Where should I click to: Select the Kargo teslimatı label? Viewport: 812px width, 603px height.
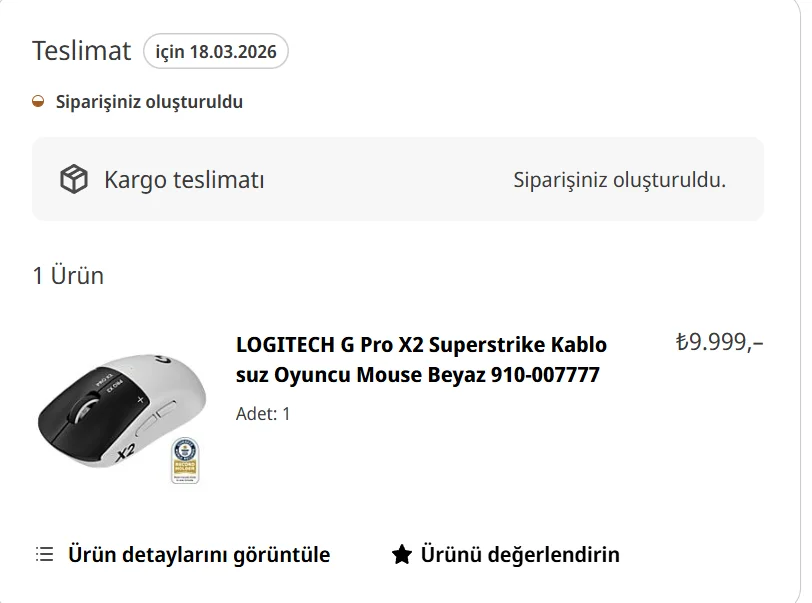tap(184, 180)
